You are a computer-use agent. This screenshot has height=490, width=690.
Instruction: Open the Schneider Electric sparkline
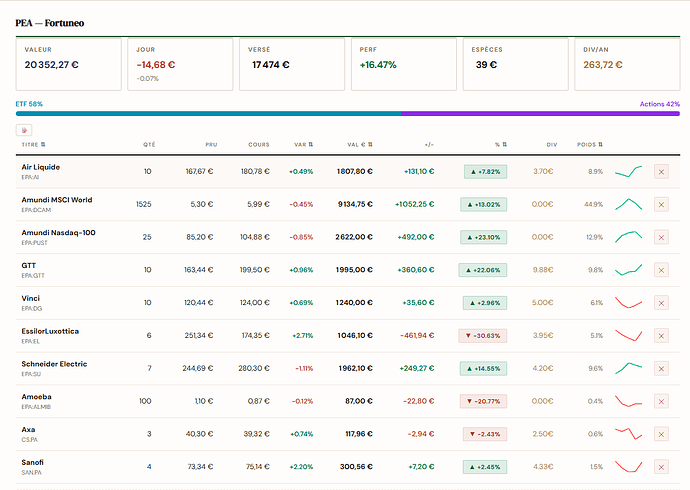[628, 368]
